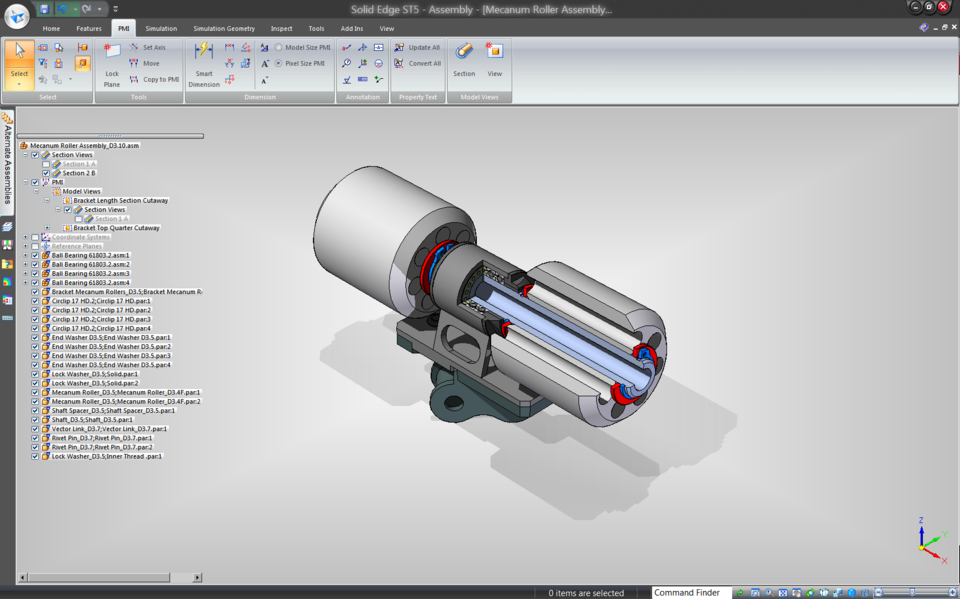Click Copy to PMI

159,79
